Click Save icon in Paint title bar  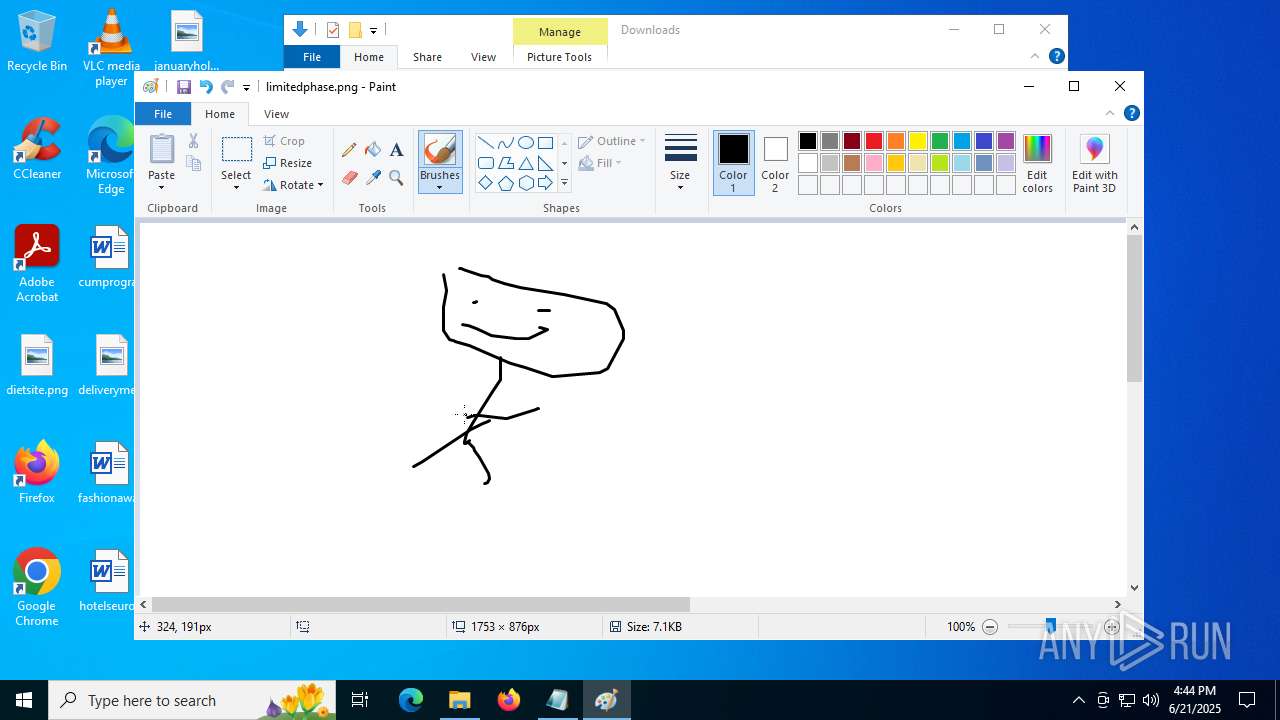pos(184,87)
